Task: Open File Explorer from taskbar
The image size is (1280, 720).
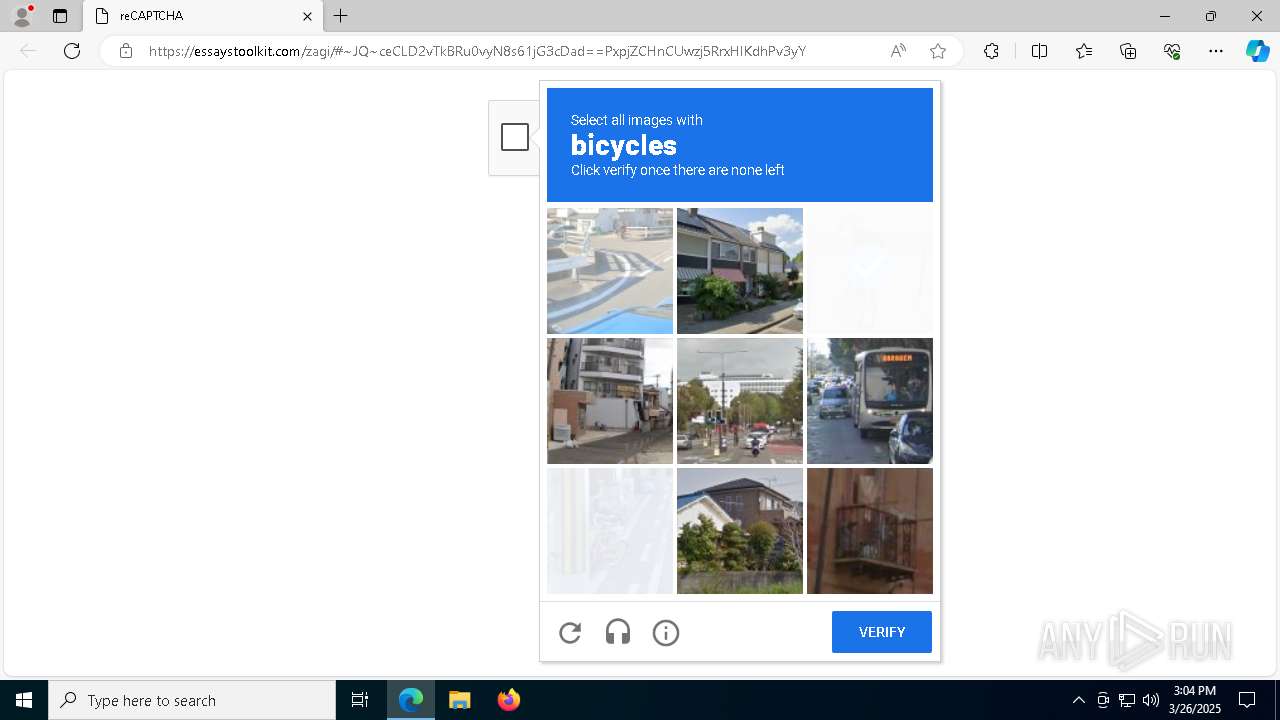Action: pos(459,700)
